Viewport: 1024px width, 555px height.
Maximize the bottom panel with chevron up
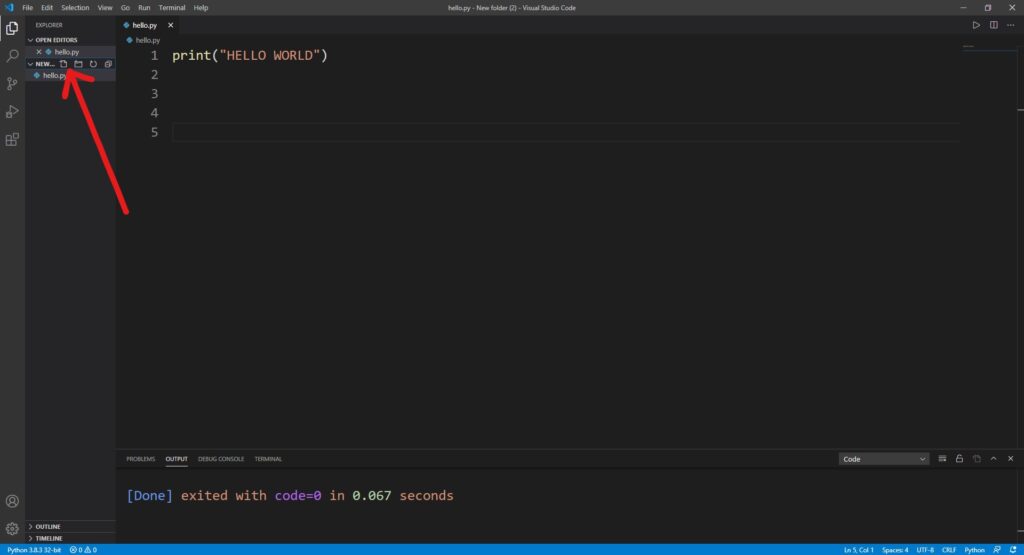993,458
